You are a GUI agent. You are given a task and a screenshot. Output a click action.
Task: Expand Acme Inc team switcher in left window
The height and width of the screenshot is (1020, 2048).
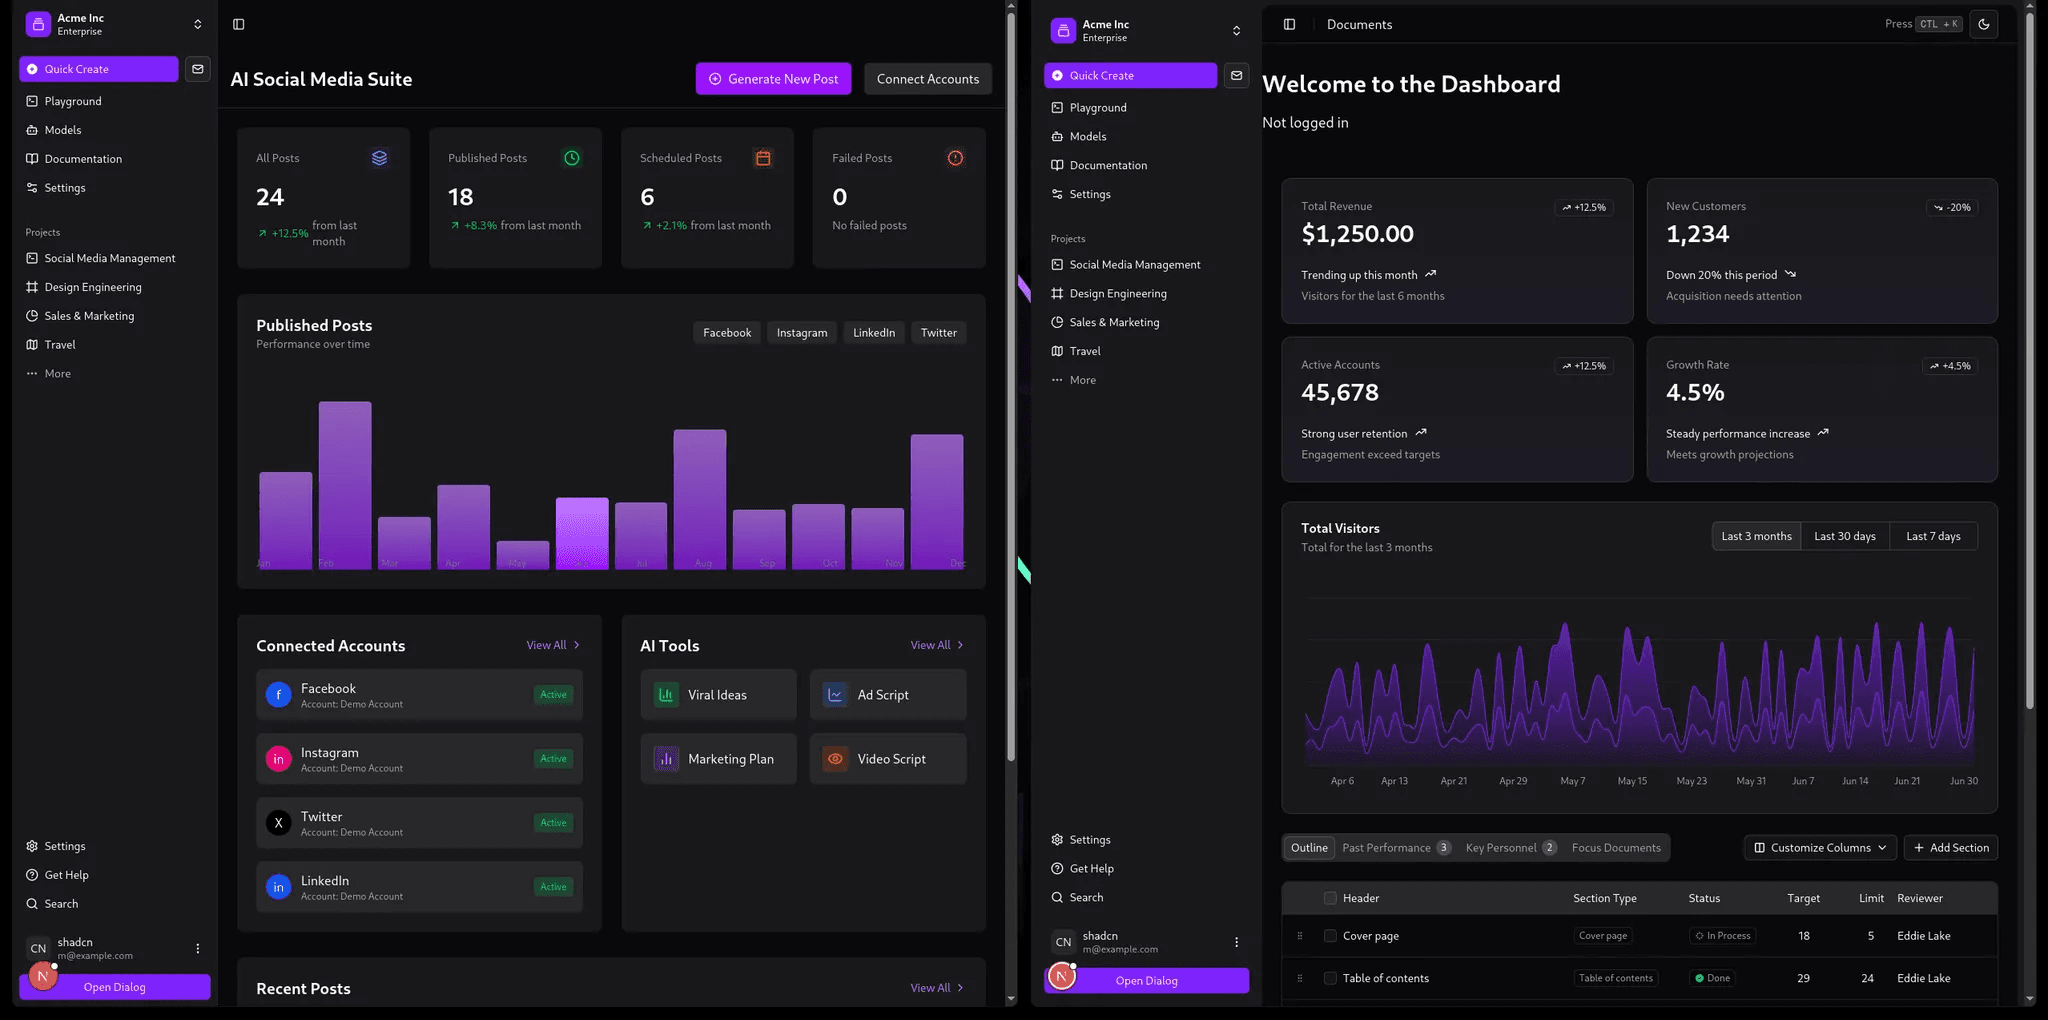pos(197,24)
